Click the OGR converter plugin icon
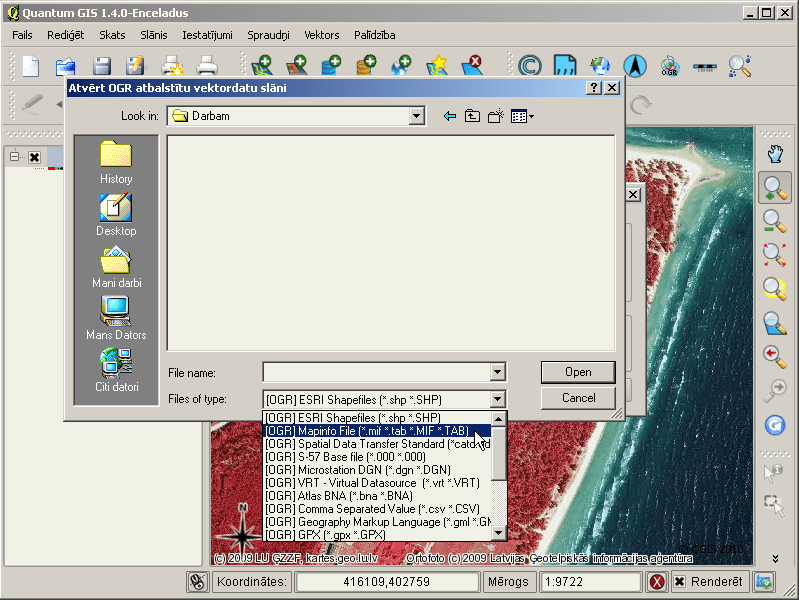Viewport: 799px width, 600px height. pos(670,66)
